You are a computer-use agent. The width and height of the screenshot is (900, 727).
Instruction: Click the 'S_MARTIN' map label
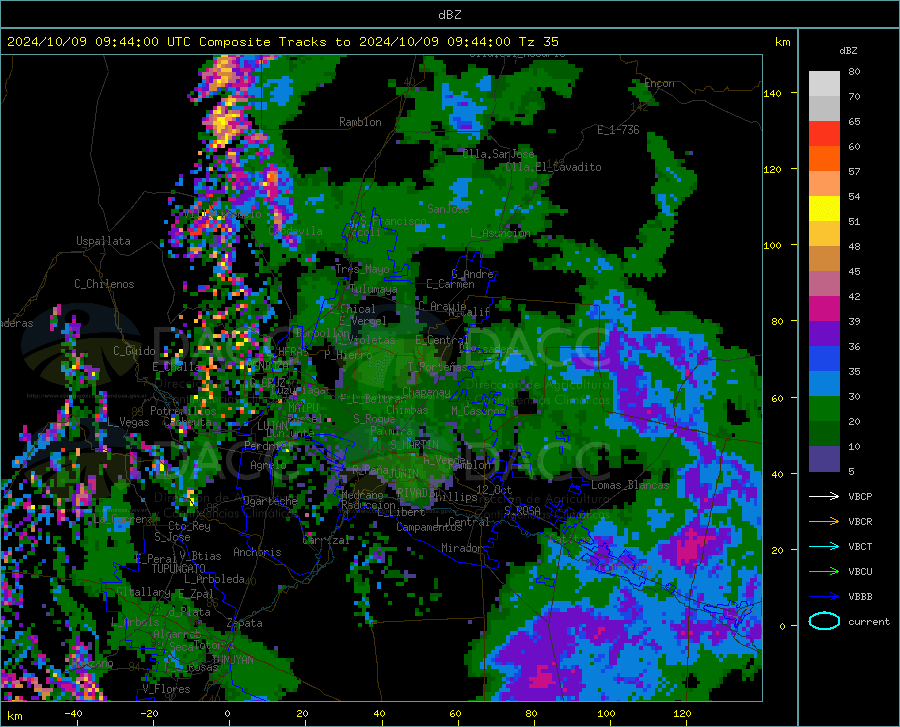(414, 445)
